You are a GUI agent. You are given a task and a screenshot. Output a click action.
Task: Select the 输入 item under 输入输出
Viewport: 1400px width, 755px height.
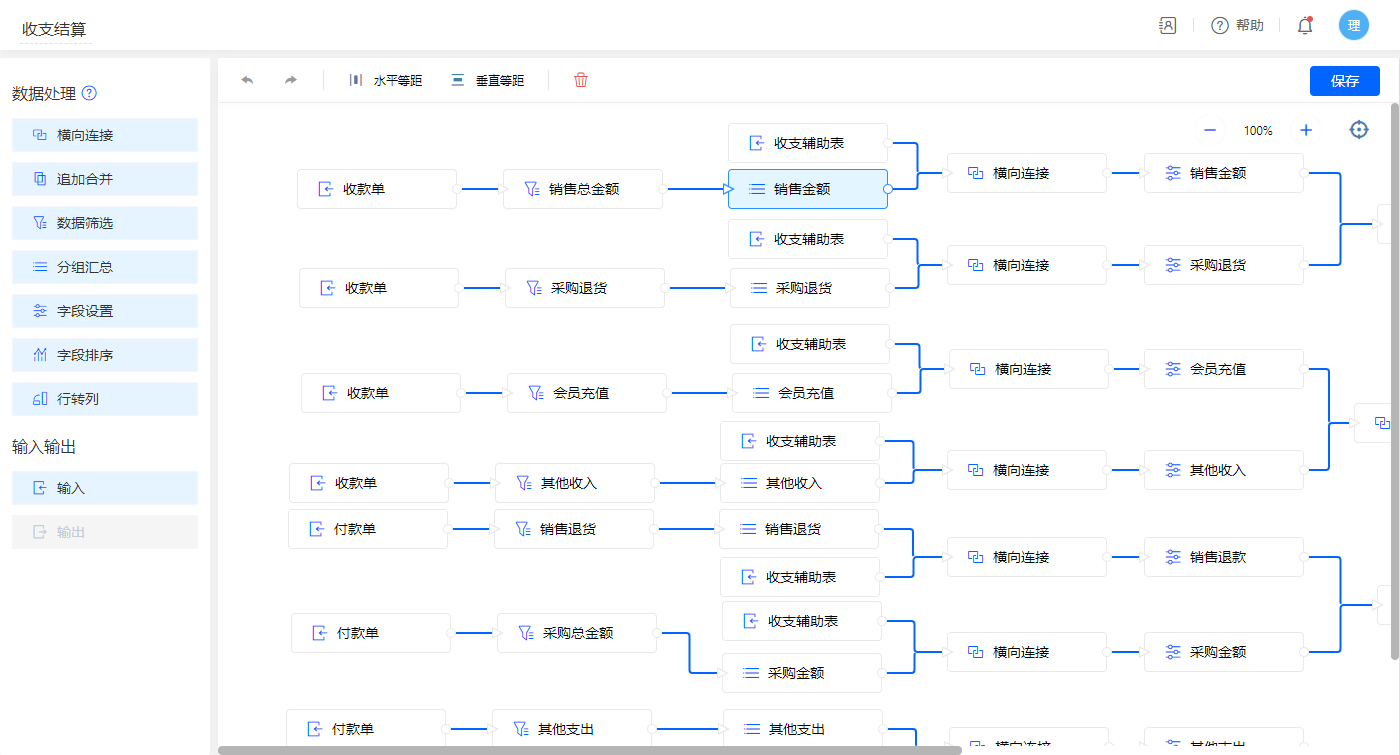[x=105, y=488]
